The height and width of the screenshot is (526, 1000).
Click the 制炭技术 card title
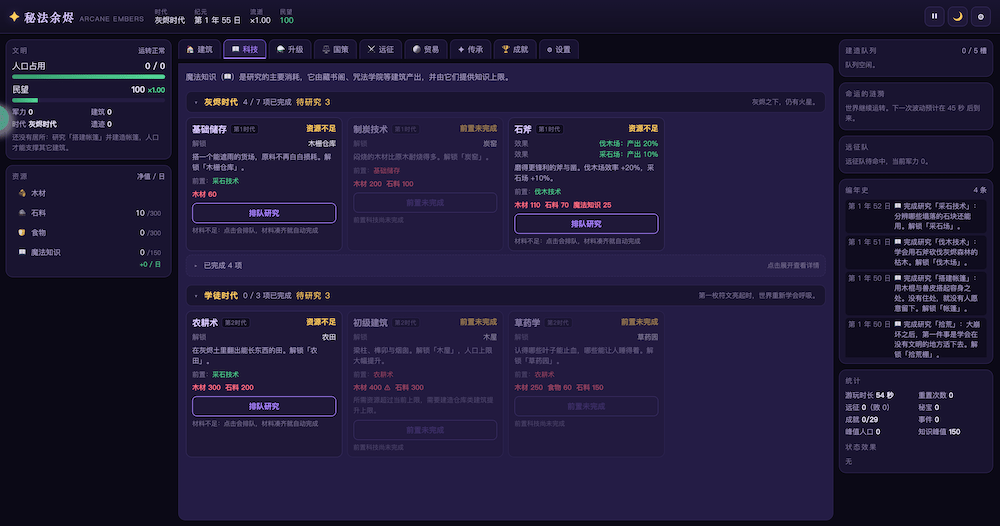[x=371, y=129]
